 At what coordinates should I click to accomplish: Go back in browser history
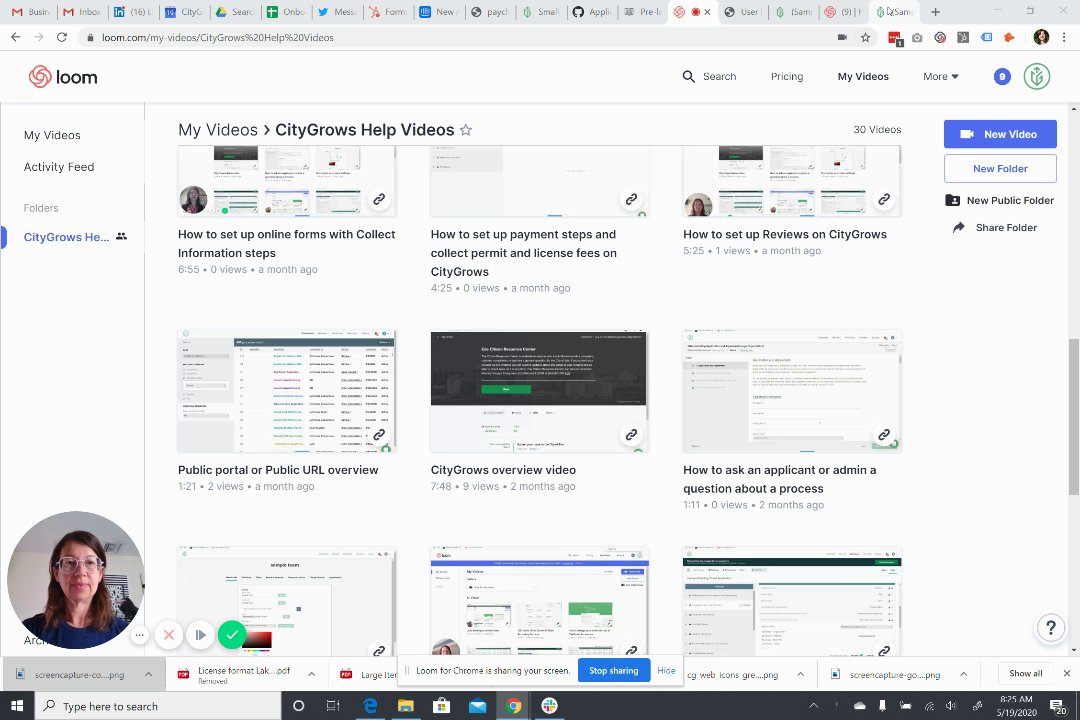pyautogui.click(x=16, y=37)
